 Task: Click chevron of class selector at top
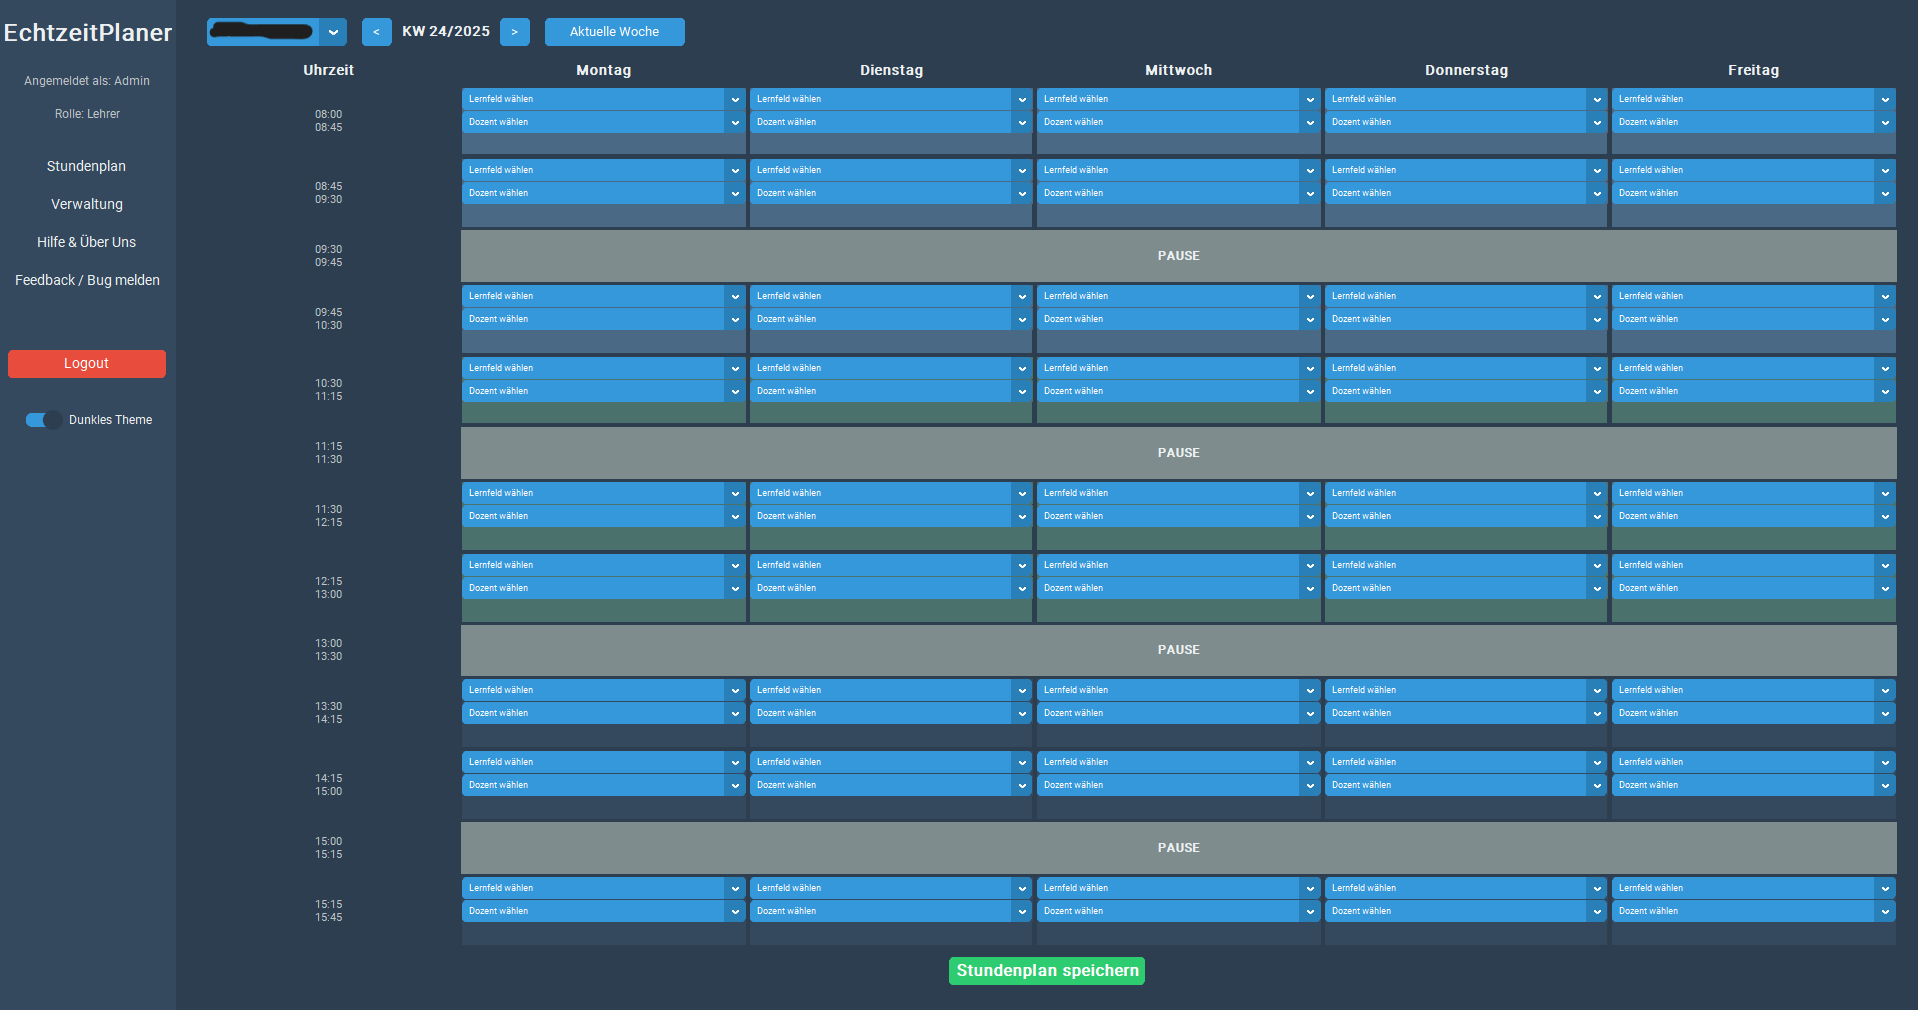333,32
